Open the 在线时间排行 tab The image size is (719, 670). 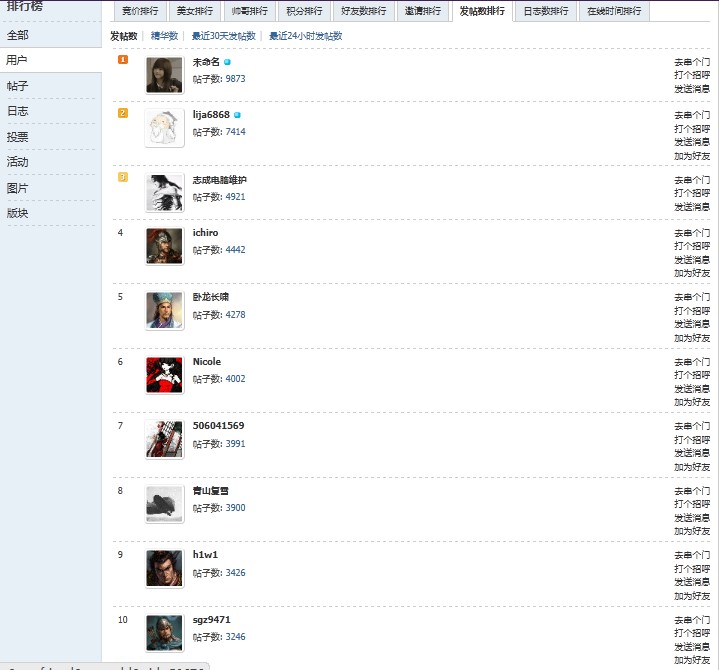click(x=614, y=12)
